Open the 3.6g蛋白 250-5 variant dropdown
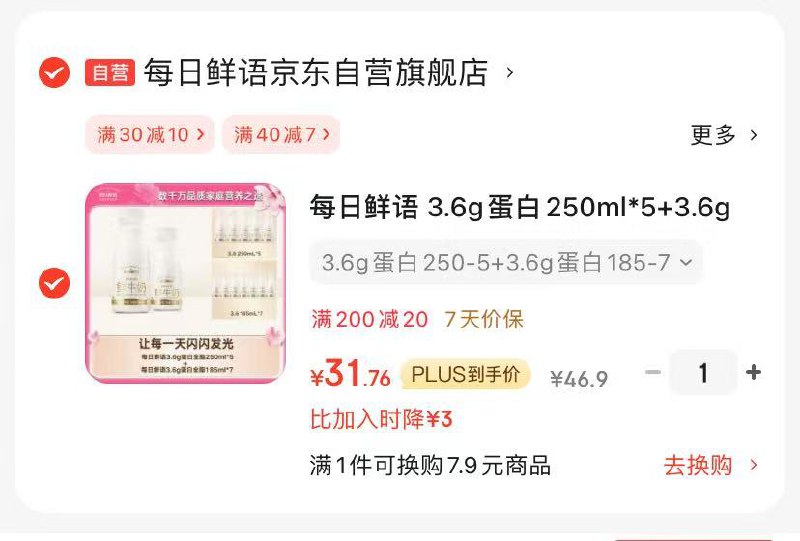Image resolution: width=800 pixels, height=541 pixels. click(506, 262)
